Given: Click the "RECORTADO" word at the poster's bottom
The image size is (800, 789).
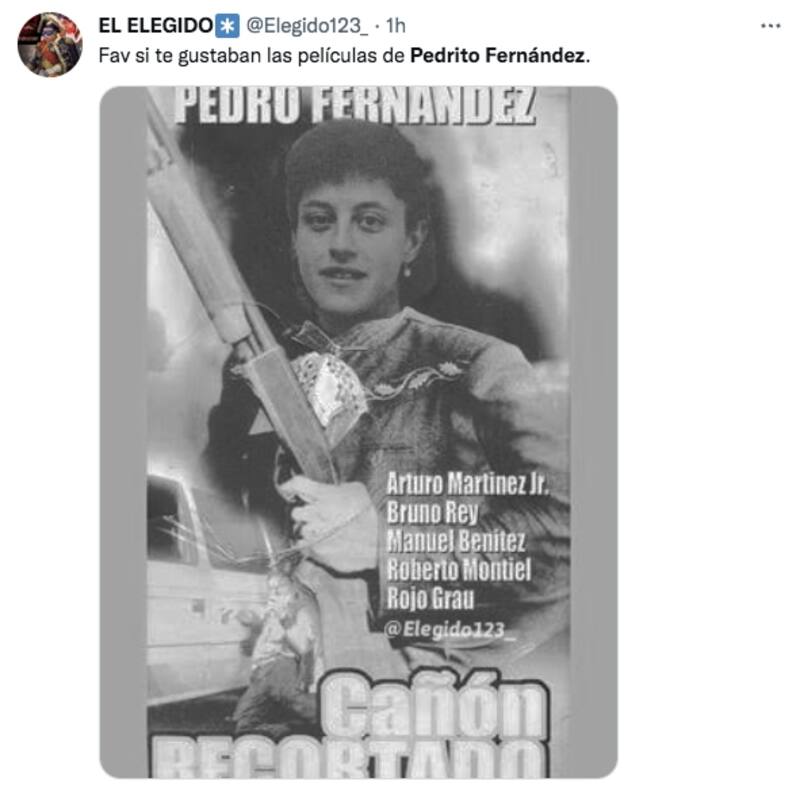Looking at the screenshot, I should click(x=350, y=759).
